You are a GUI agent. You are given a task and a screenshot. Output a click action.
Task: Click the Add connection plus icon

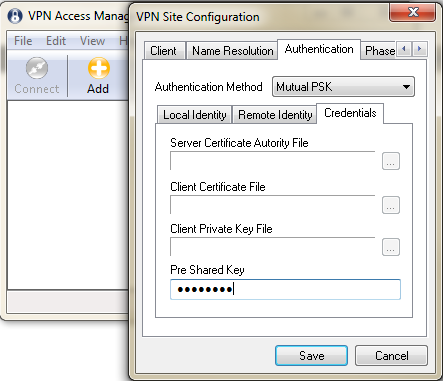[99, 68]
